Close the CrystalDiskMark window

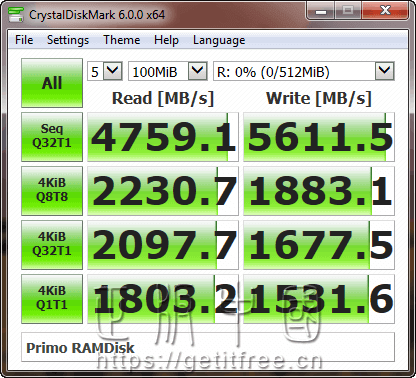(x=386, y=11)
